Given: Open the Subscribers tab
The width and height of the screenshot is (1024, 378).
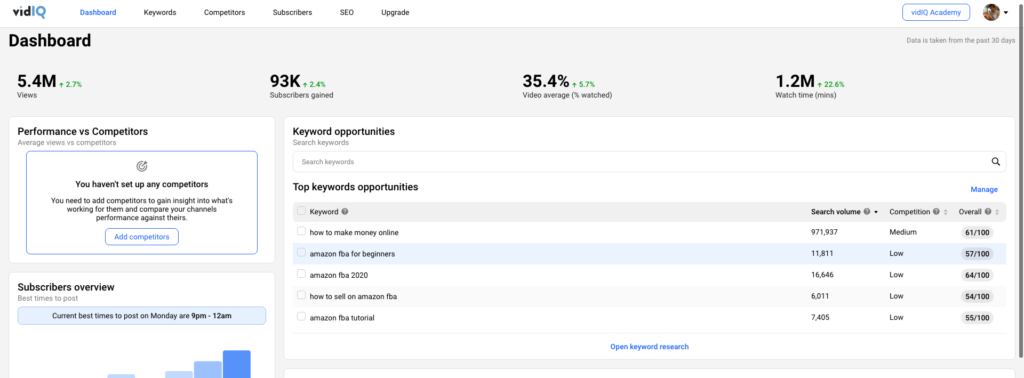Looking at the screenshot, I should 293,12.
